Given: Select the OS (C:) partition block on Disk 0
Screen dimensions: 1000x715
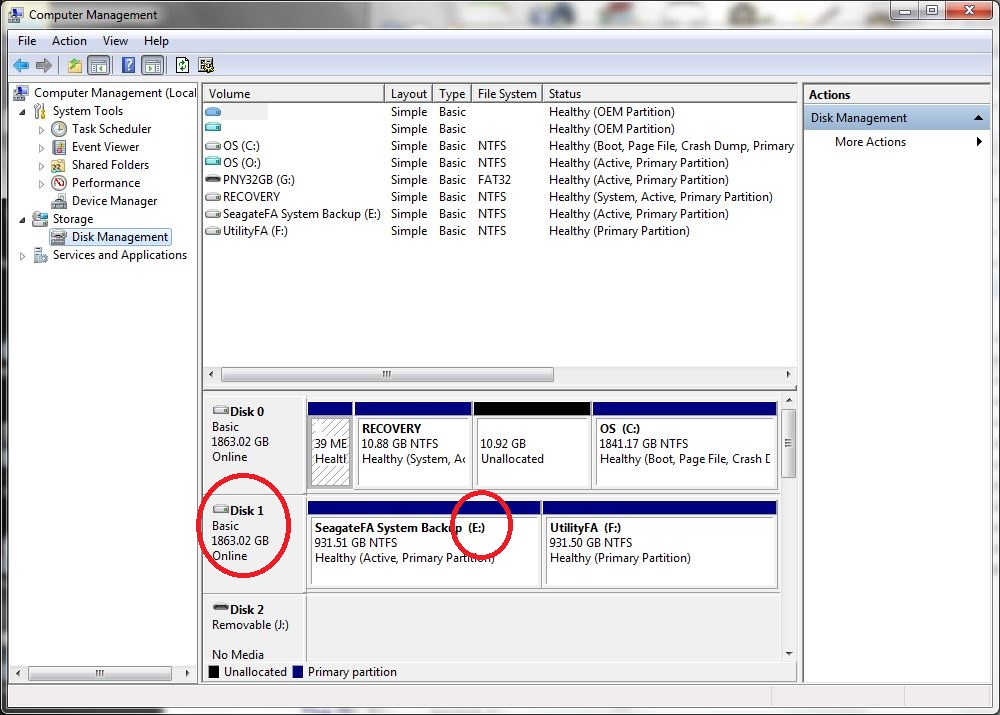Looking at the screenshot, I should click(685, 445).
